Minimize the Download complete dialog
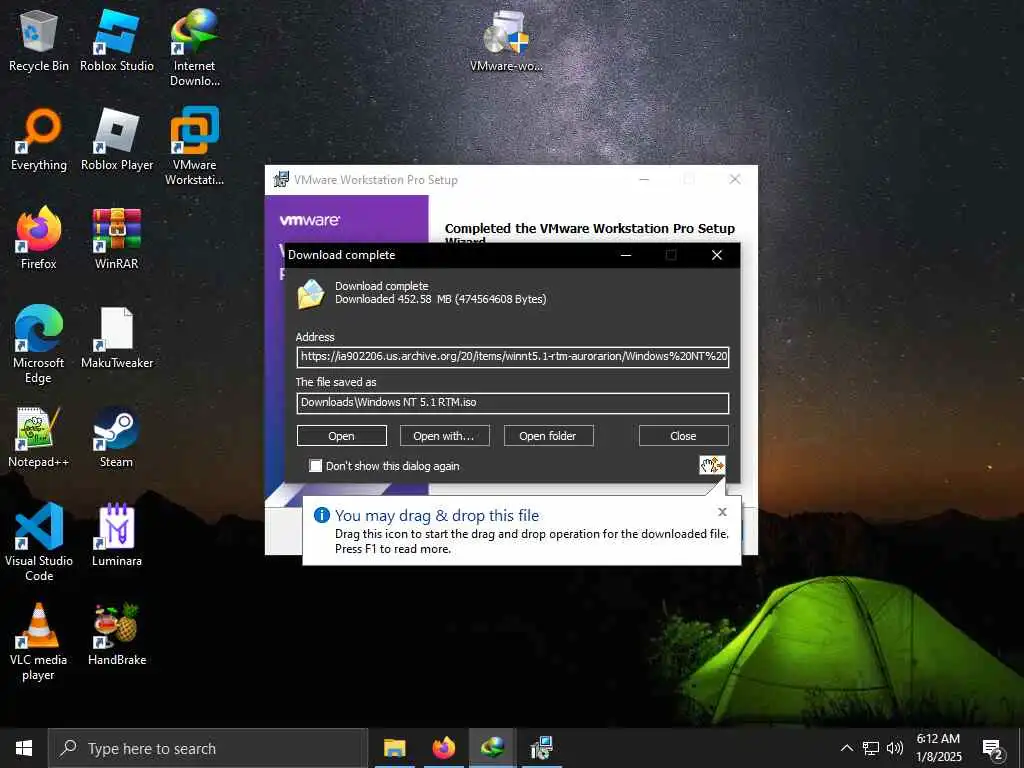 coord(626,255)
